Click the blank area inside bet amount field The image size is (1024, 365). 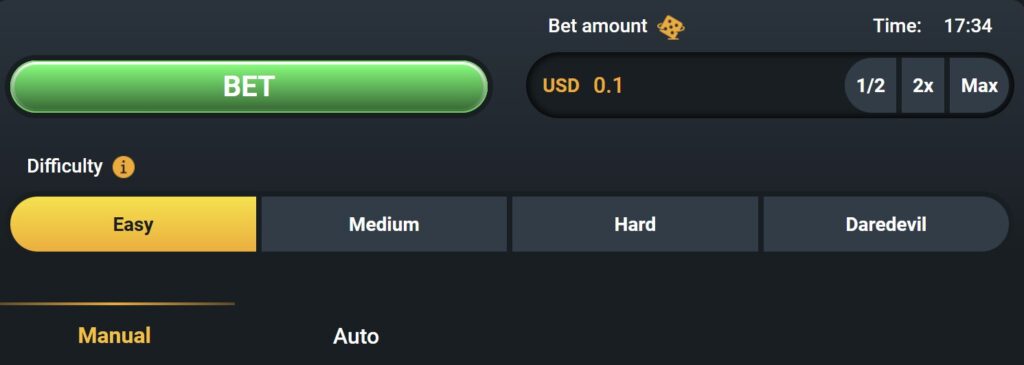pos(731,86)
